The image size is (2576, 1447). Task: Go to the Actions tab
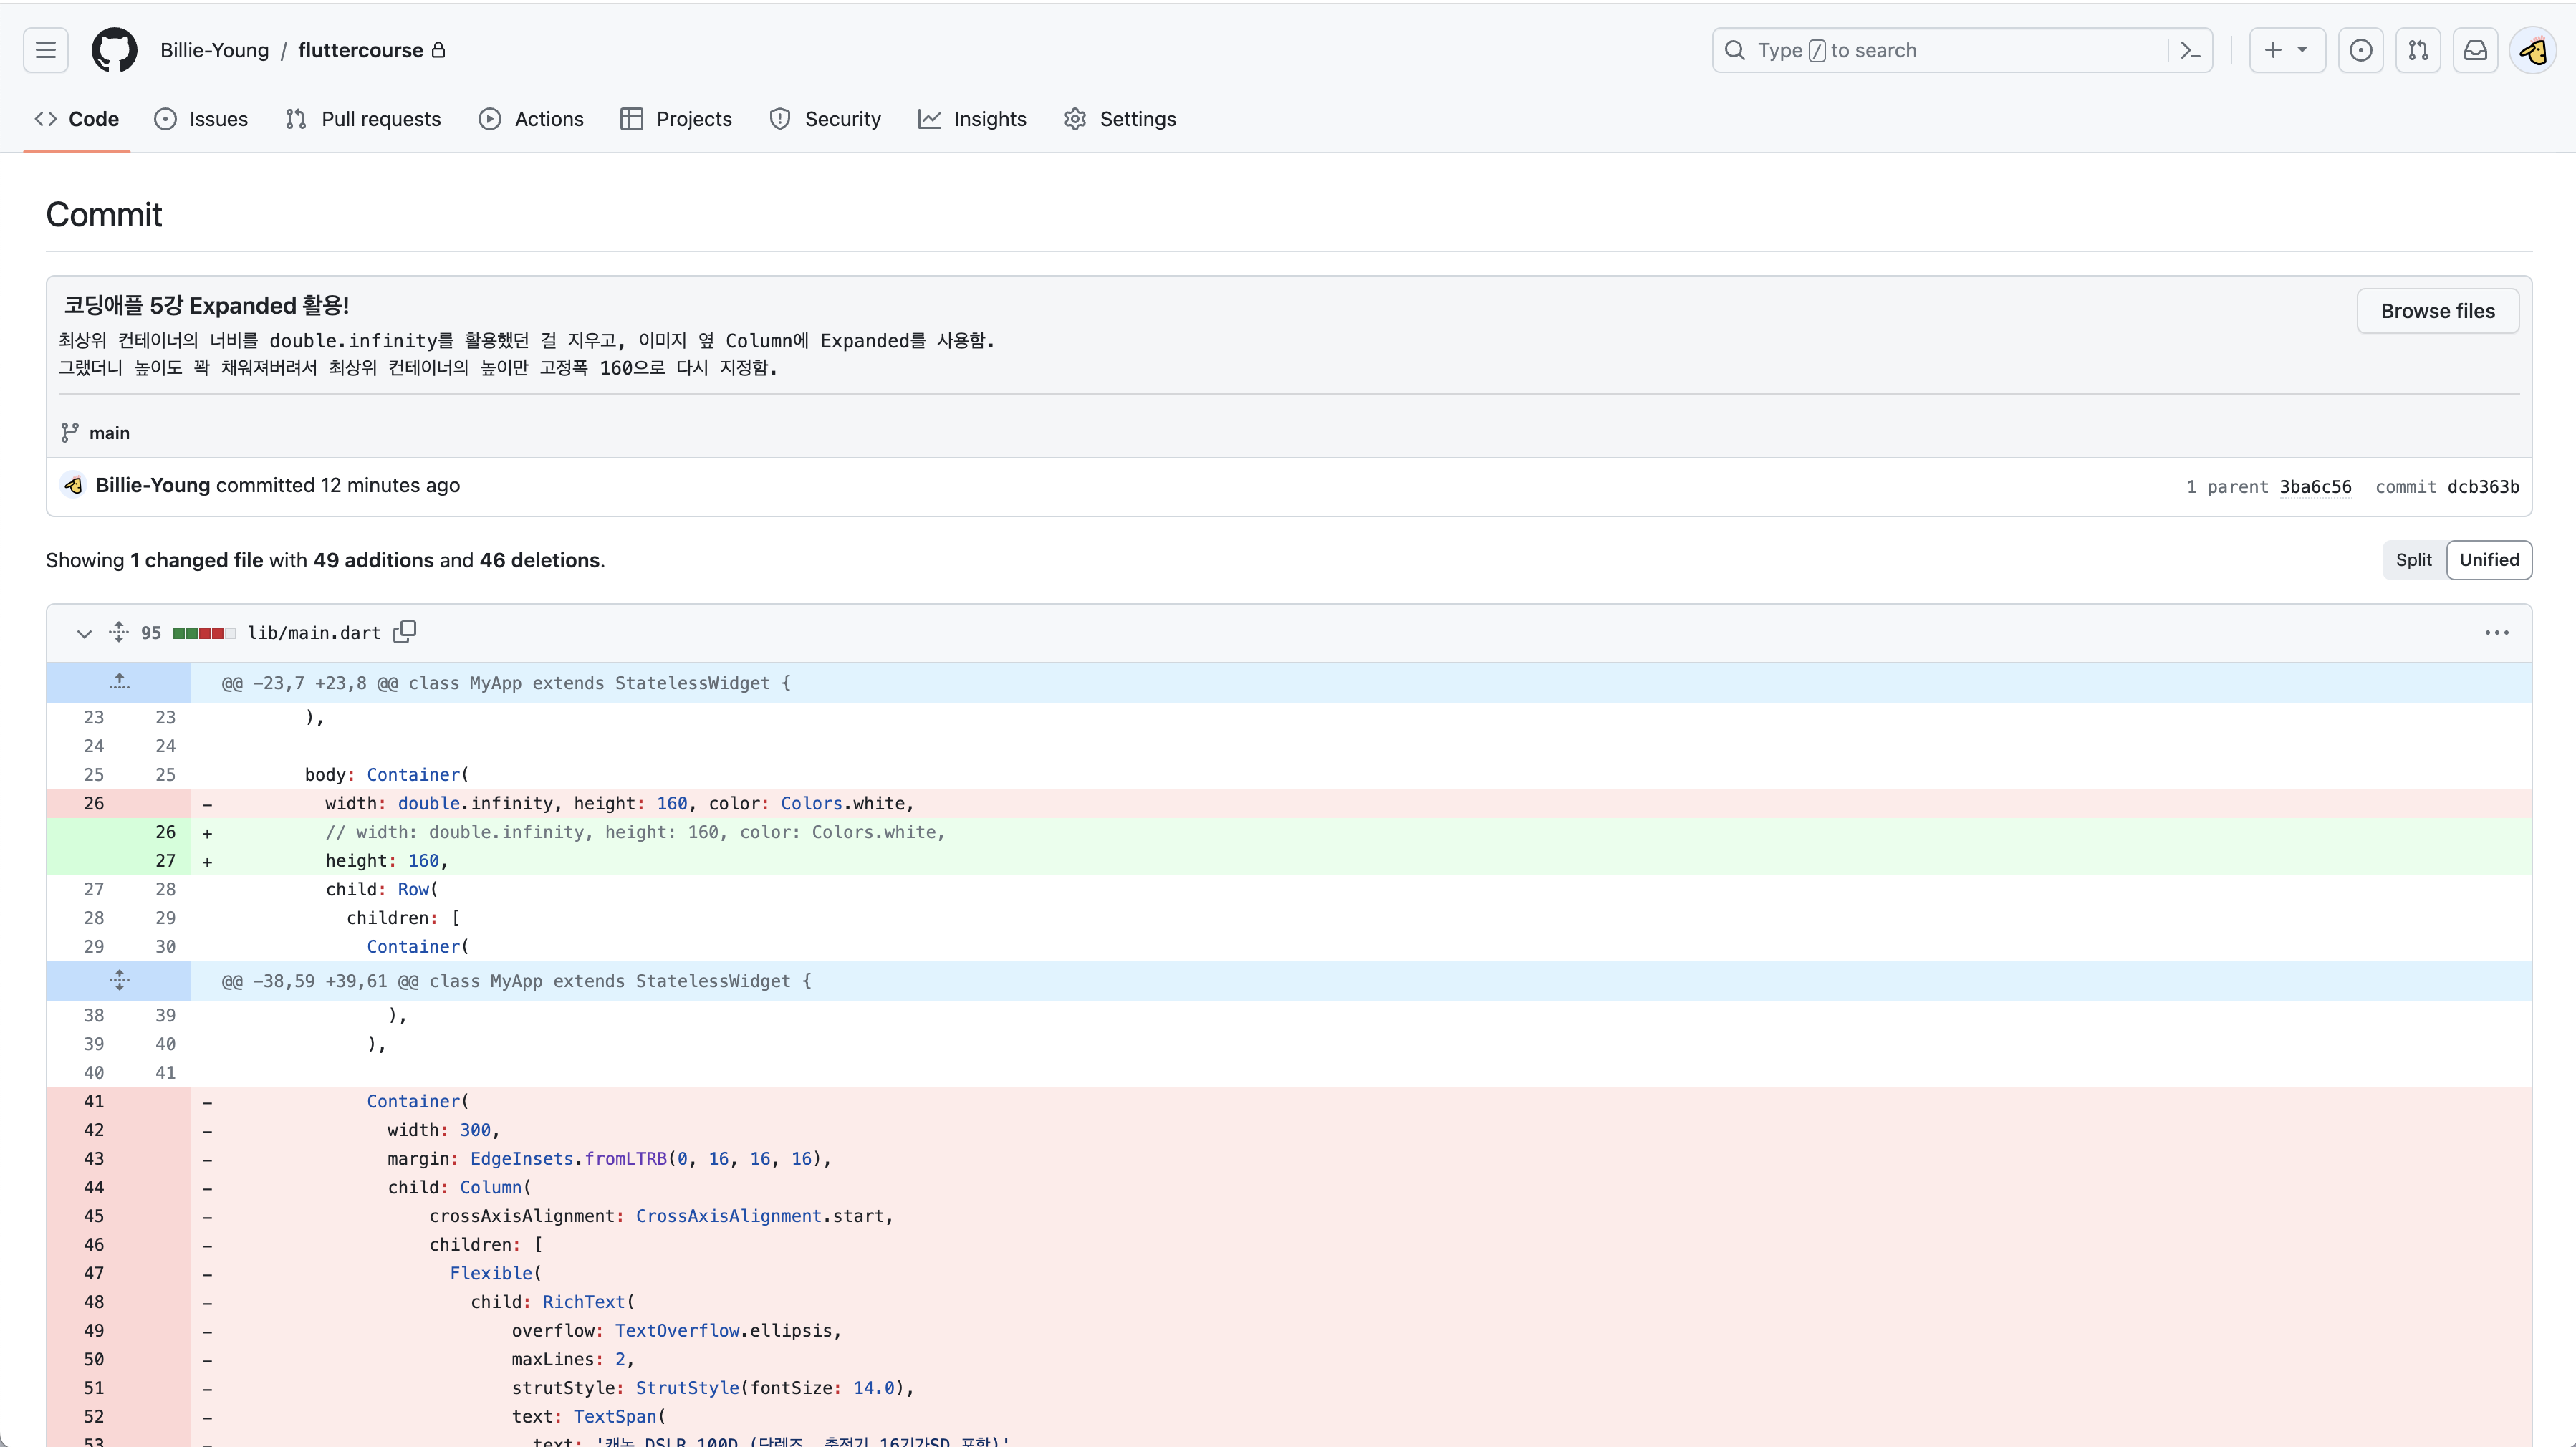click(531, 119)
